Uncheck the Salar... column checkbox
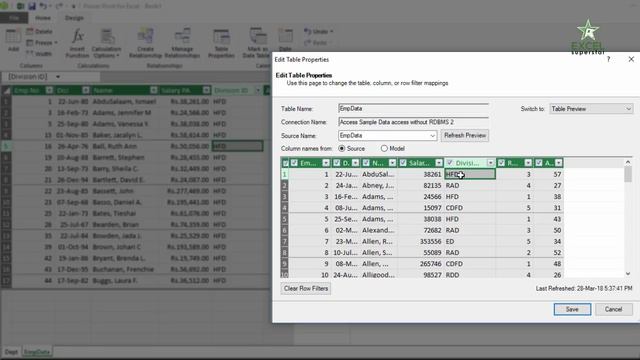640x360 pixels. click(x=403, y=163)
